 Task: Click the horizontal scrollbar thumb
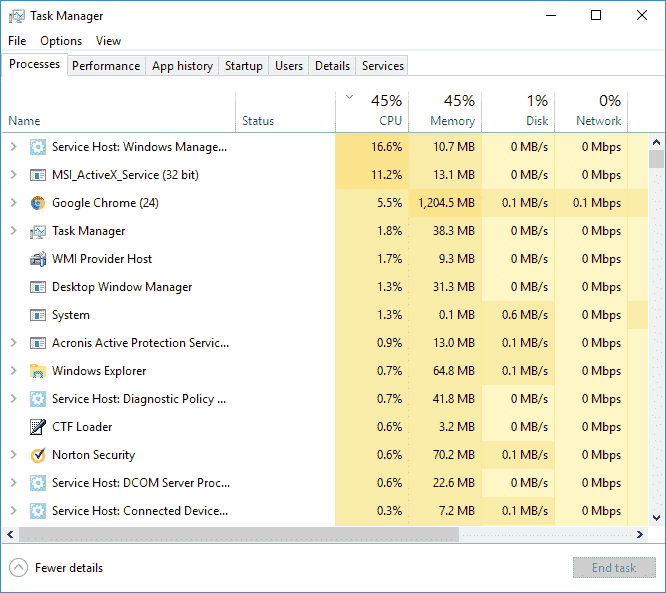pos(239,534)
